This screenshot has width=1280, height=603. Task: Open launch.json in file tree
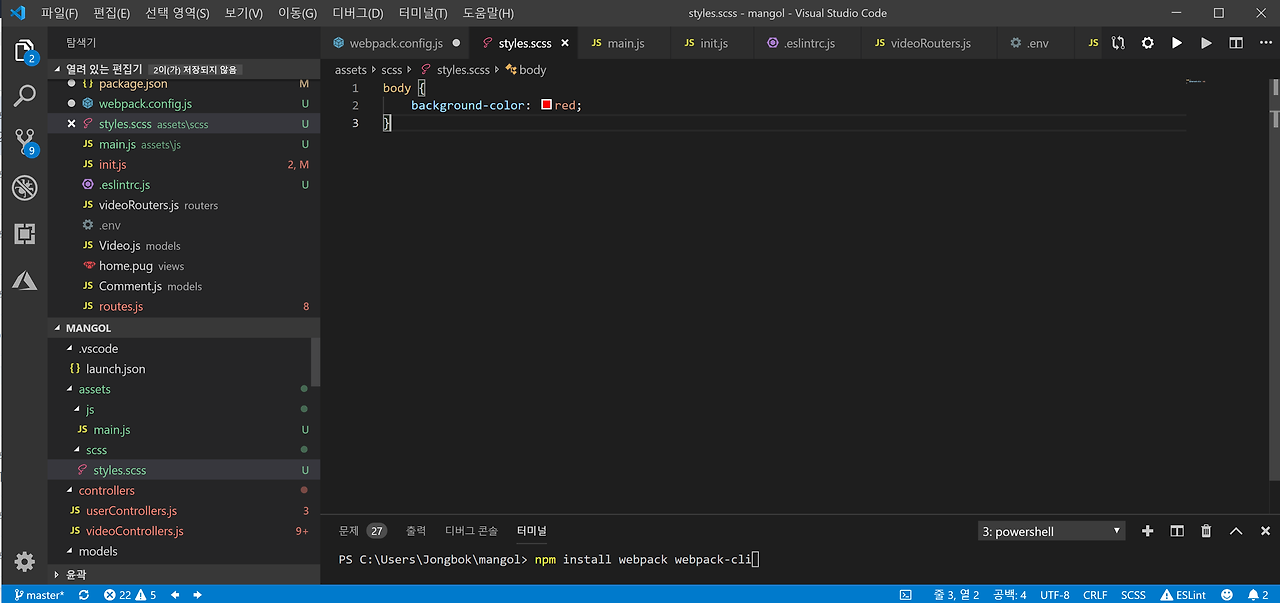[x=115, y=369]
